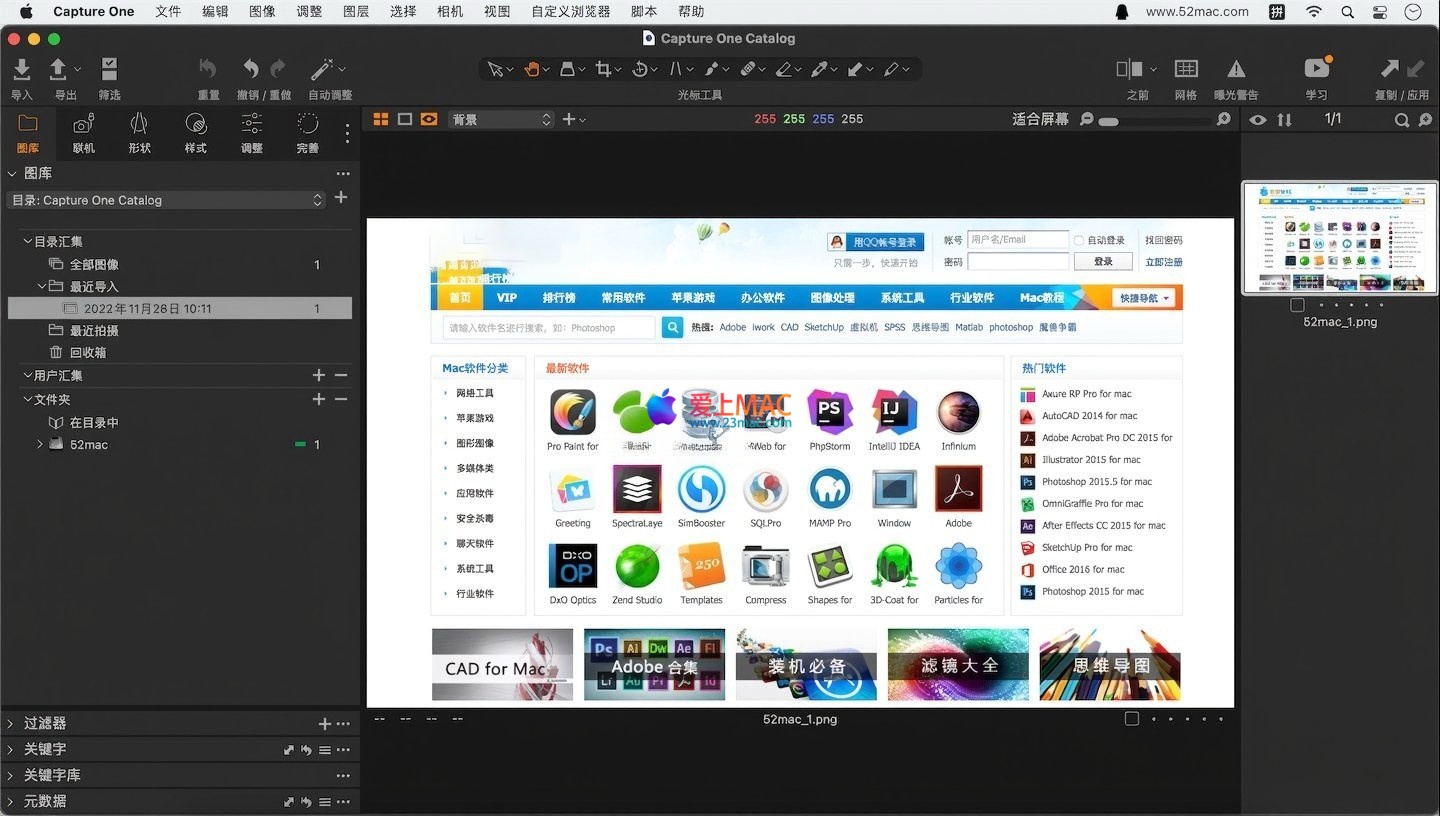This screenshot has width=1440, height=816.
Task: Open the catalog dropdown Capture One Catalog
Action: (166, 200)
